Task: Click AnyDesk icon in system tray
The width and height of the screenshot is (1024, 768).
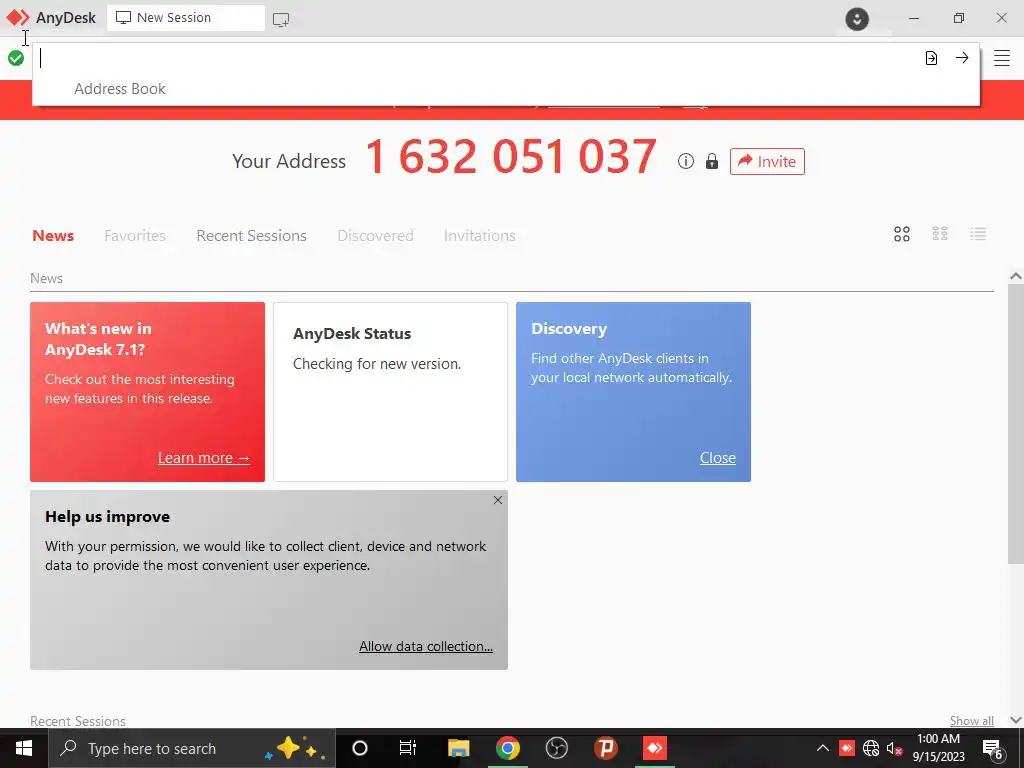Action: click(846, 748)
